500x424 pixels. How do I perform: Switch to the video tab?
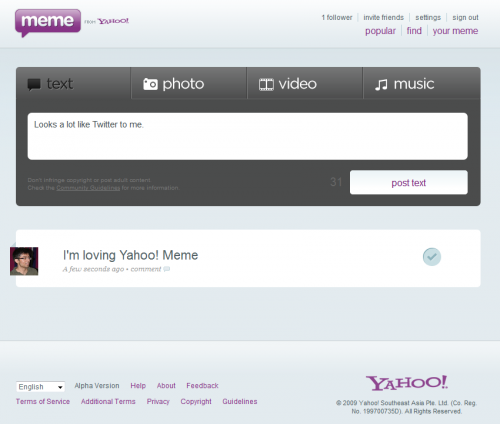[305, 83]
